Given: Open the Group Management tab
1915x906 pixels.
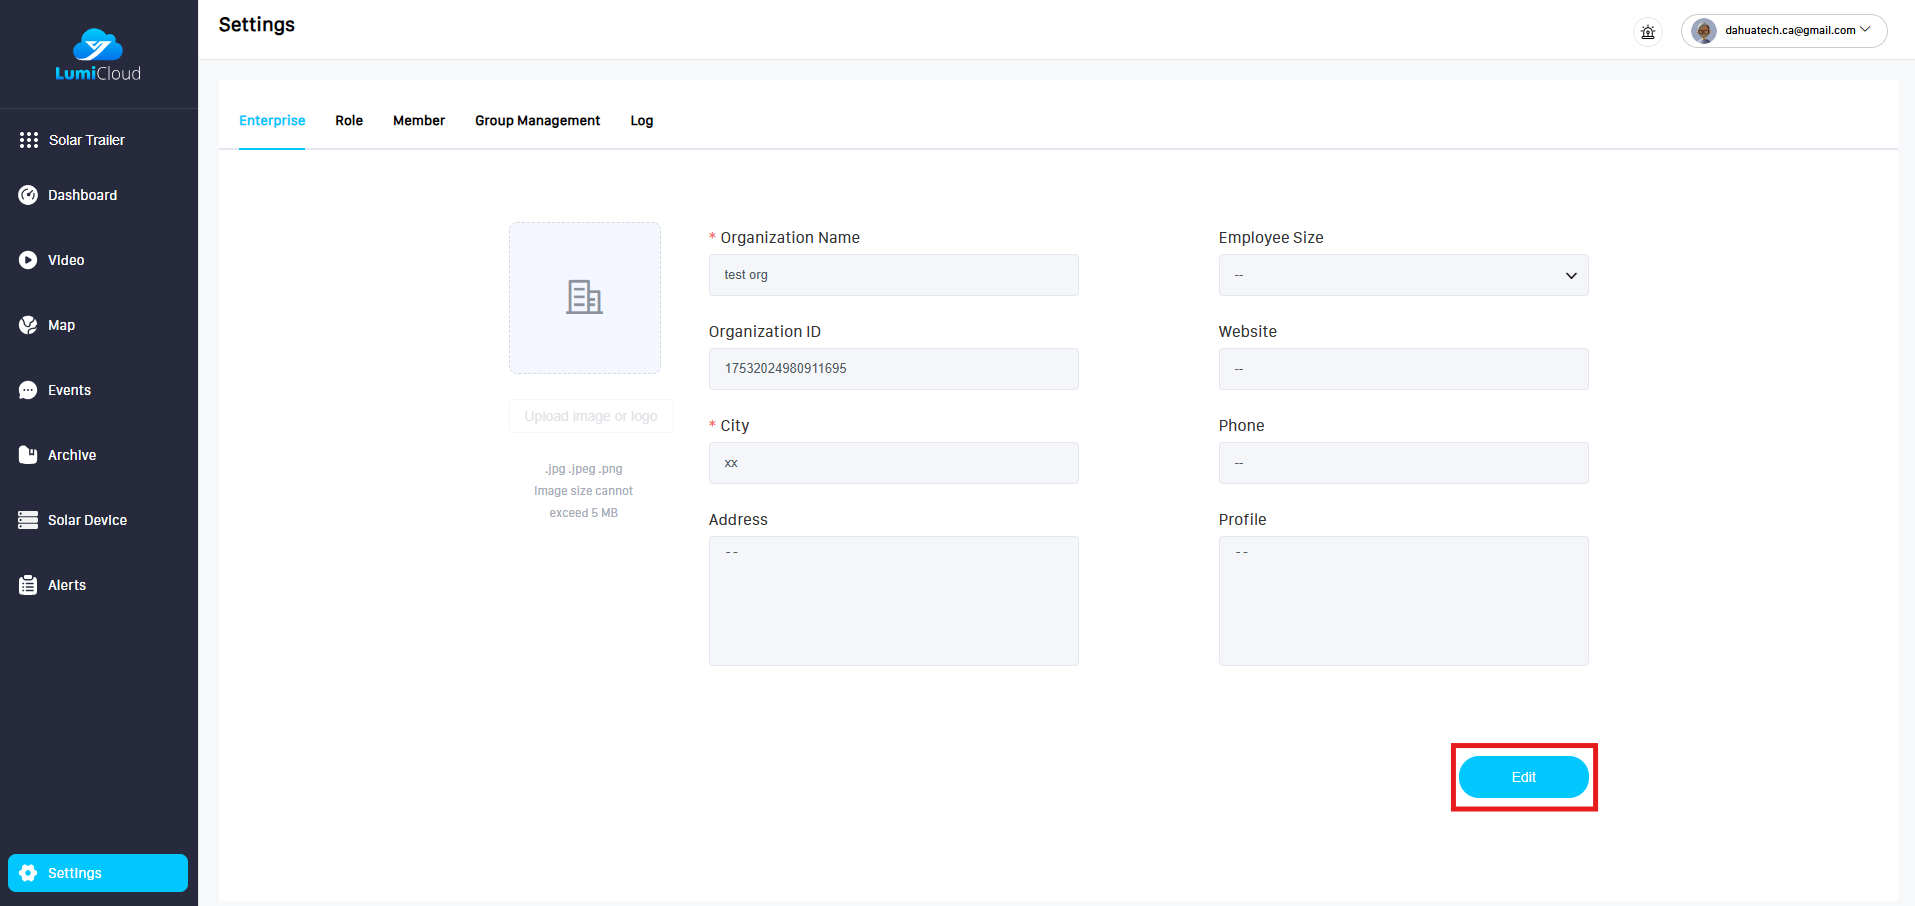Looking at the screenshot, I should 537,121.
